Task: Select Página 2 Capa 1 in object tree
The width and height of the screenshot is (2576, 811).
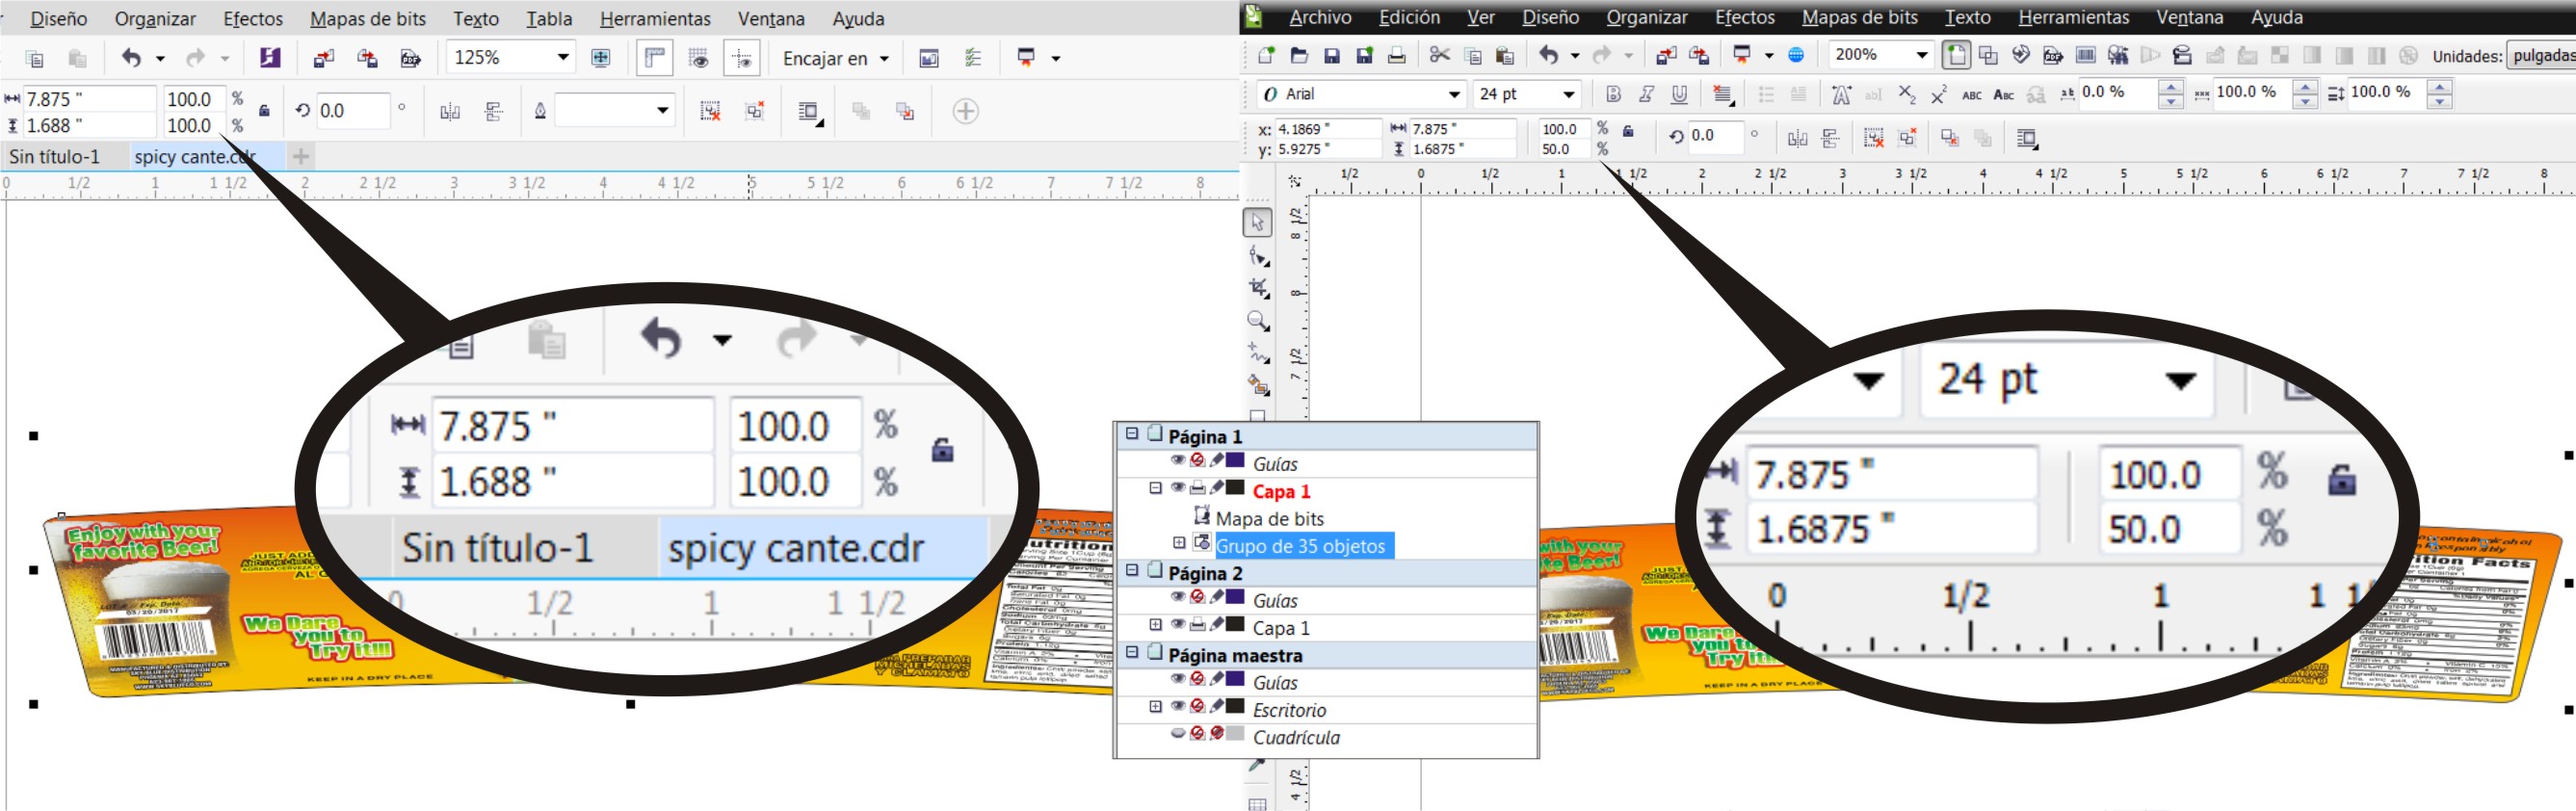Action: 1281,628
